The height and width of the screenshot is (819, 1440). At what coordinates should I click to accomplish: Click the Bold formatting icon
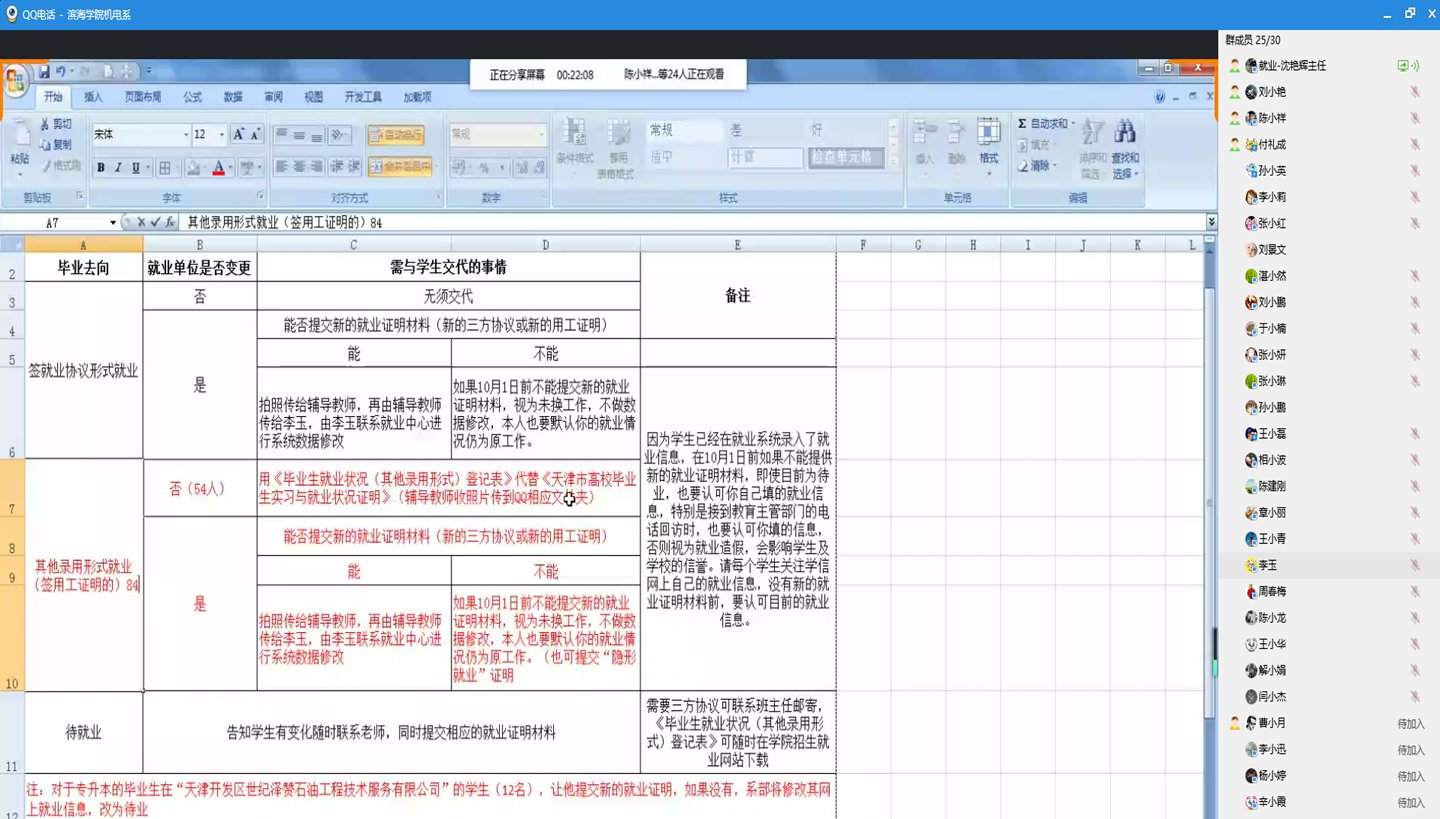[x=100, y=168]
